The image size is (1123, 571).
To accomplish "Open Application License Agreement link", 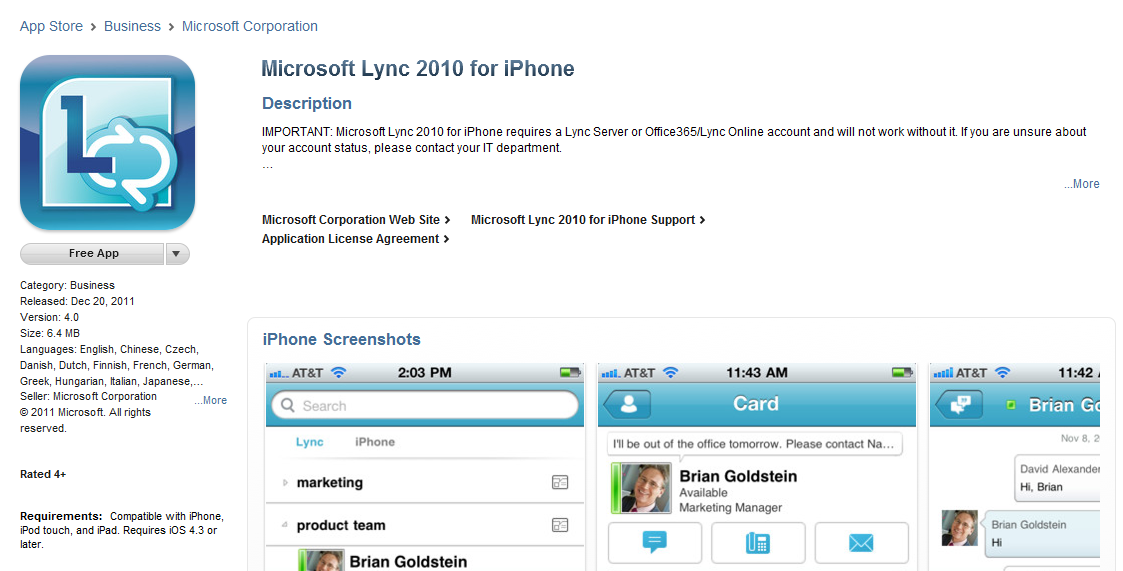I will (355, 239).
